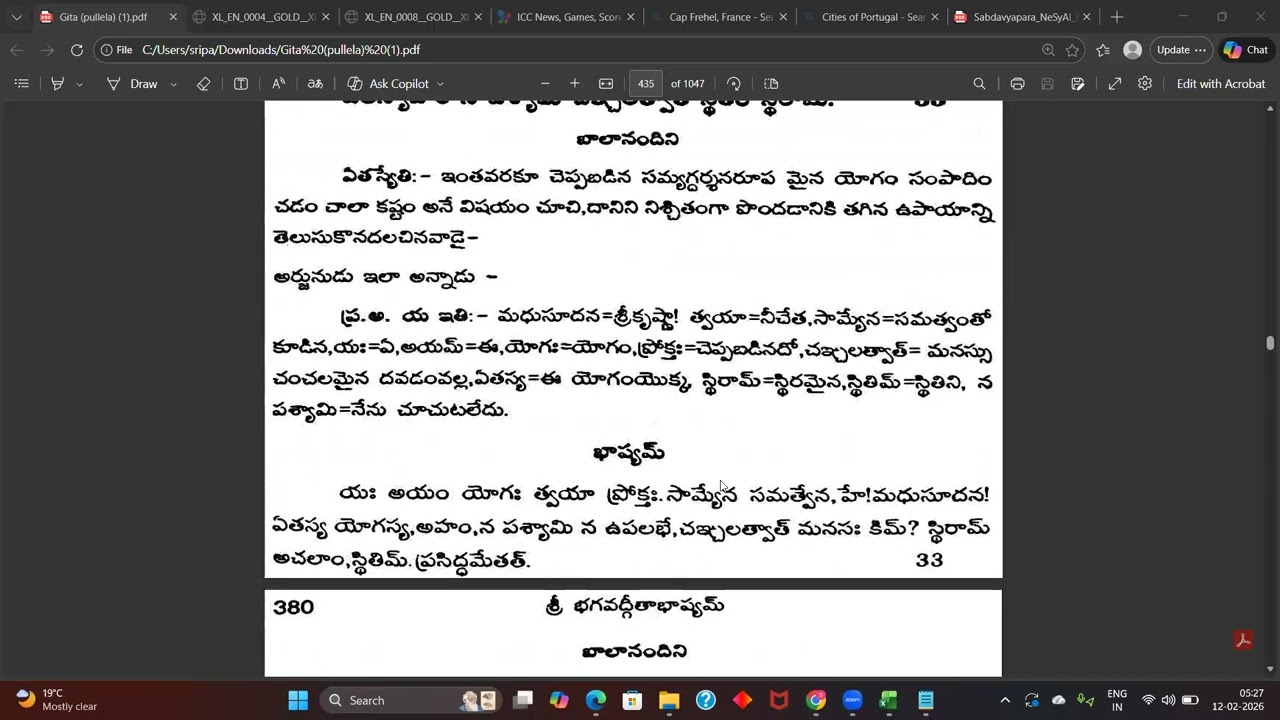Screen dimensions: 1280x720
Task: Switch to the XL_EN_0008_GOLD tab
Action: (x=413, y=17)
